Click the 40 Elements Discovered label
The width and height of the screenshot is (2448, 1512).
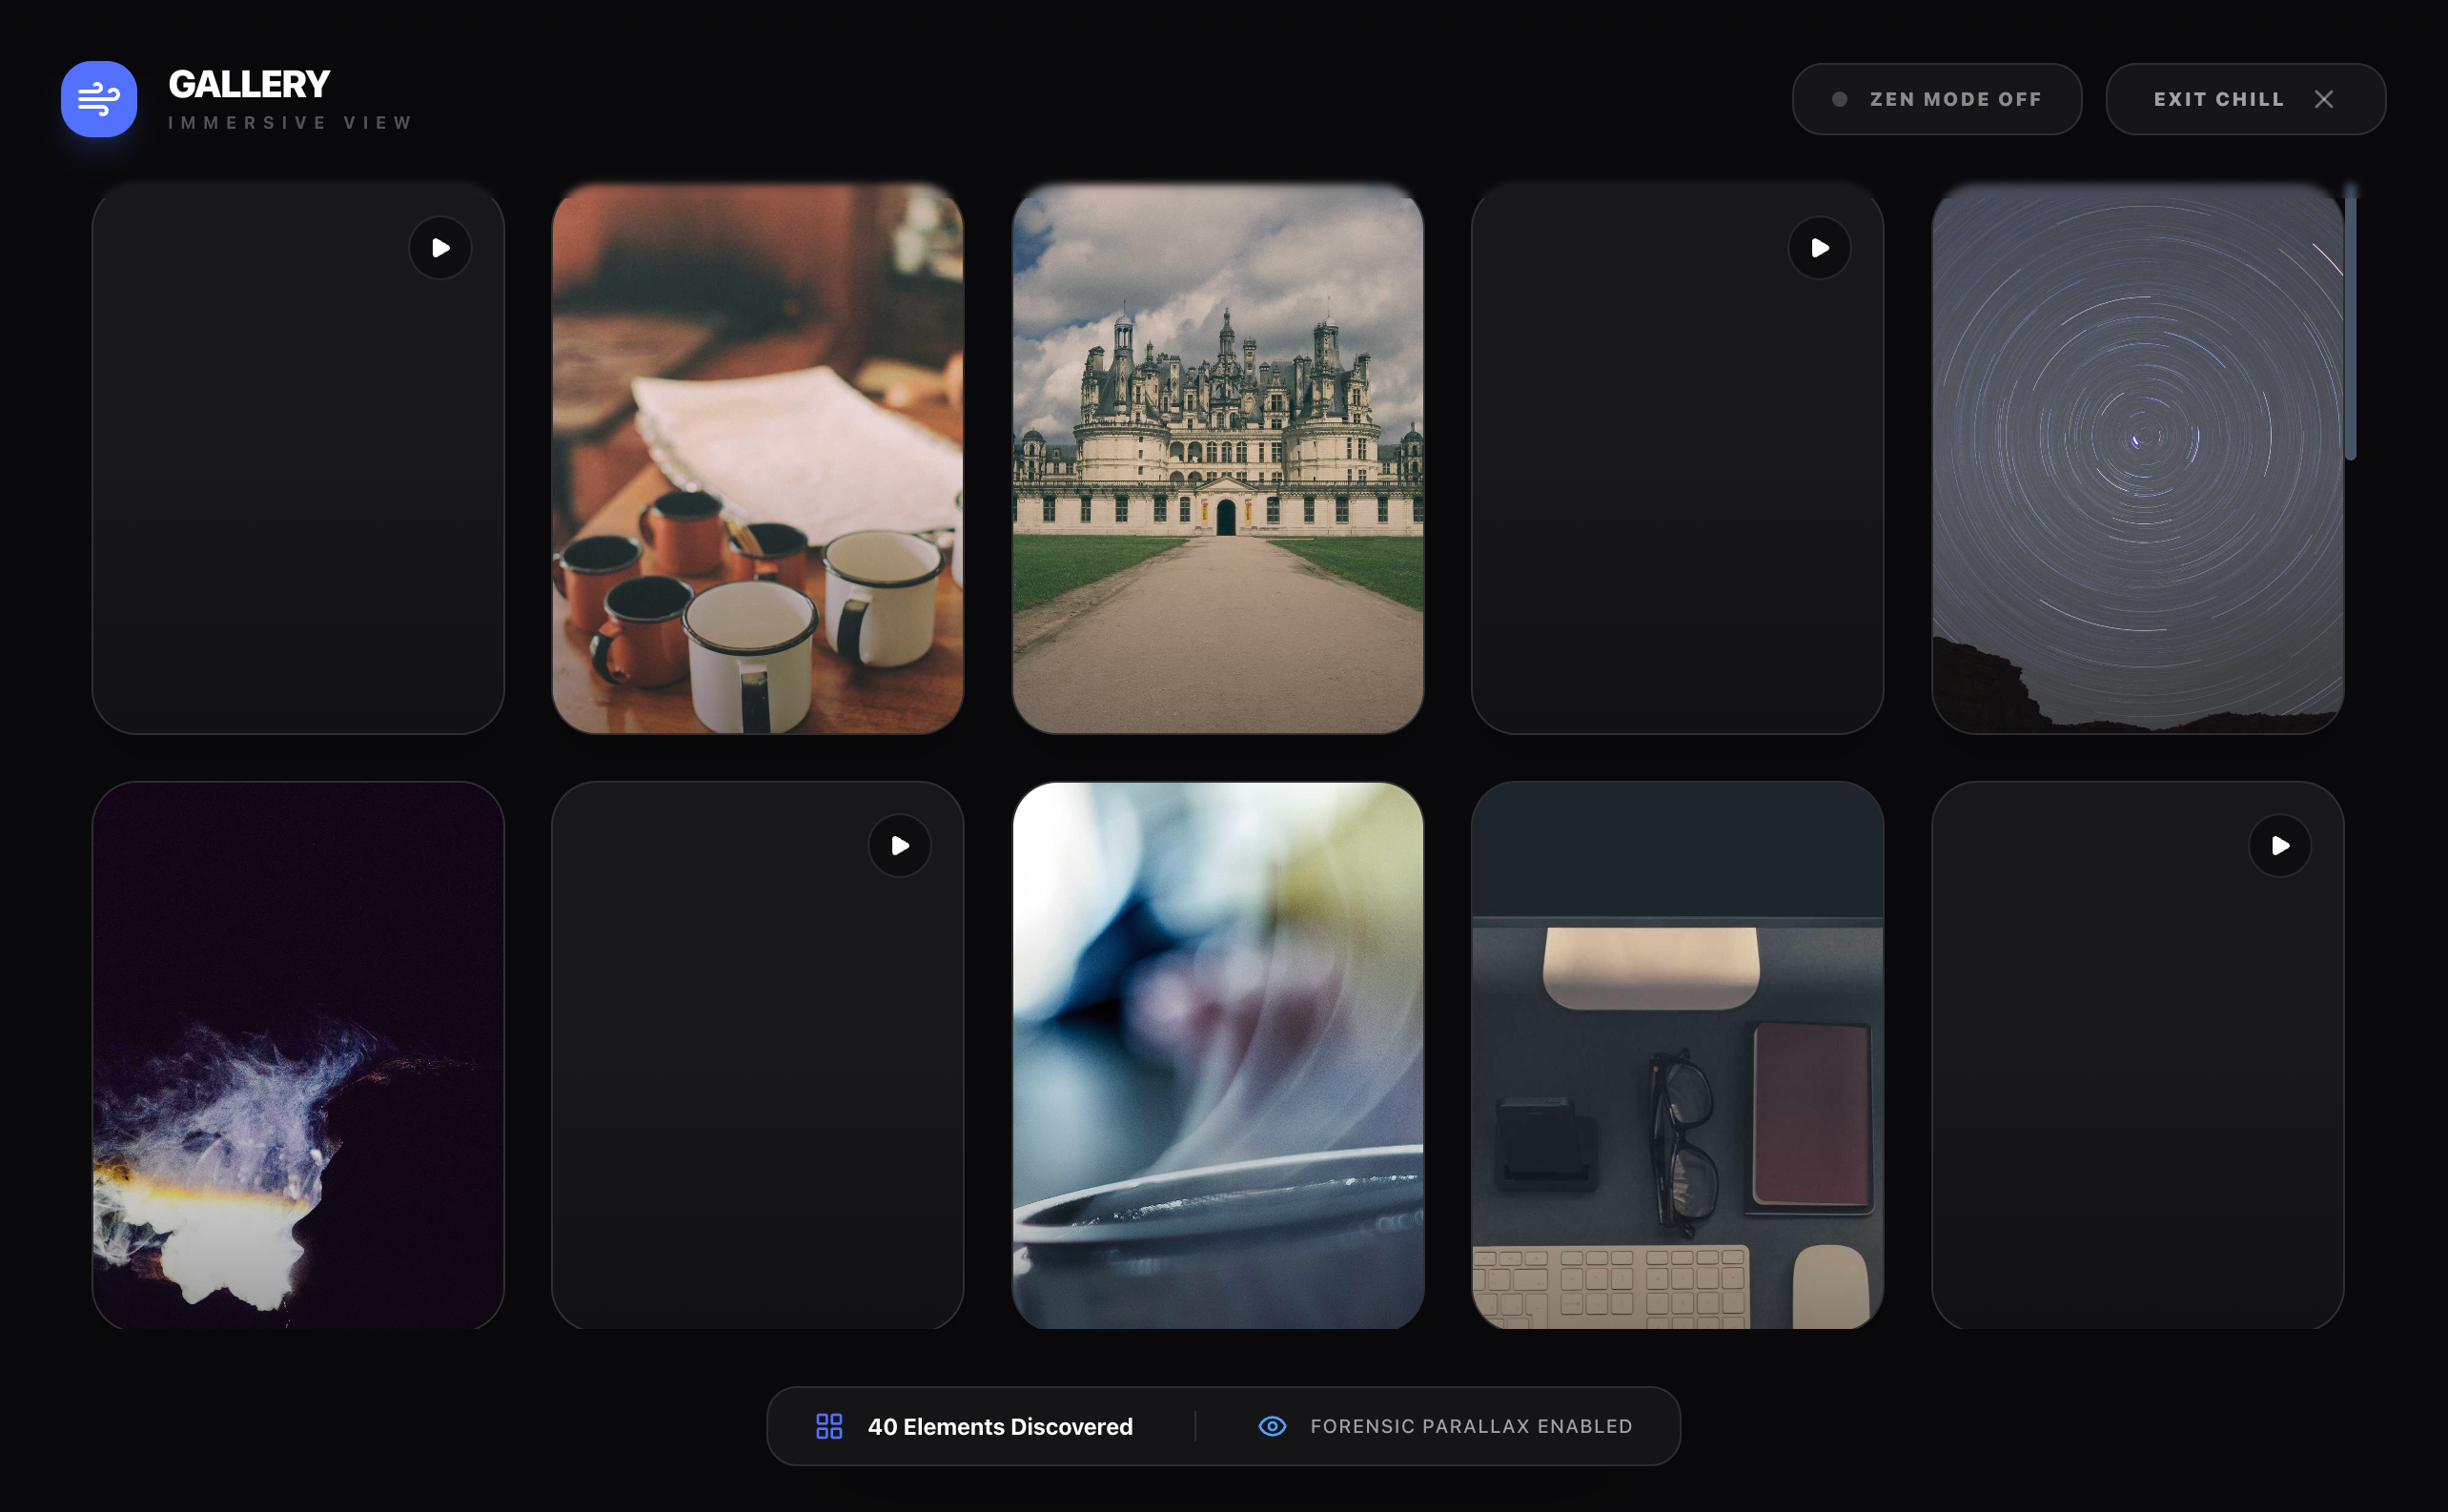[x=1000, y=1426]
